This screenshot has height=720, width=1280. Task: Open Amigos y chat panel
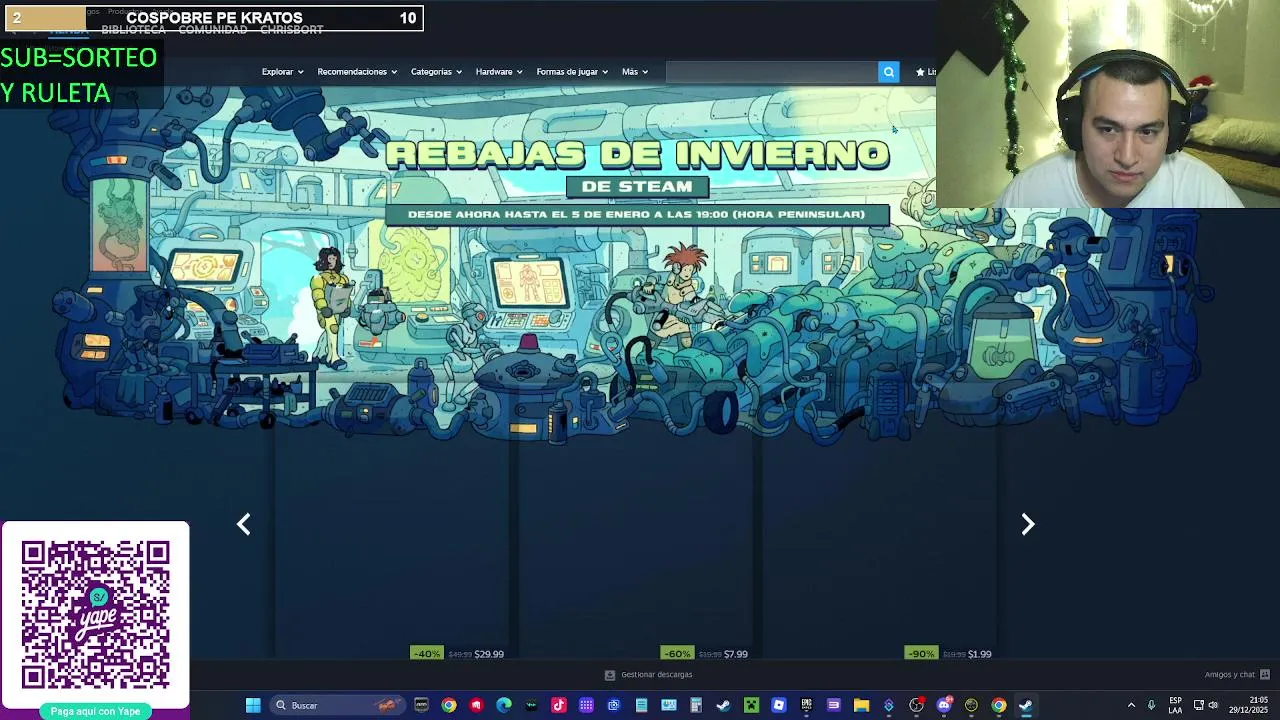(x=1237, y=675)
